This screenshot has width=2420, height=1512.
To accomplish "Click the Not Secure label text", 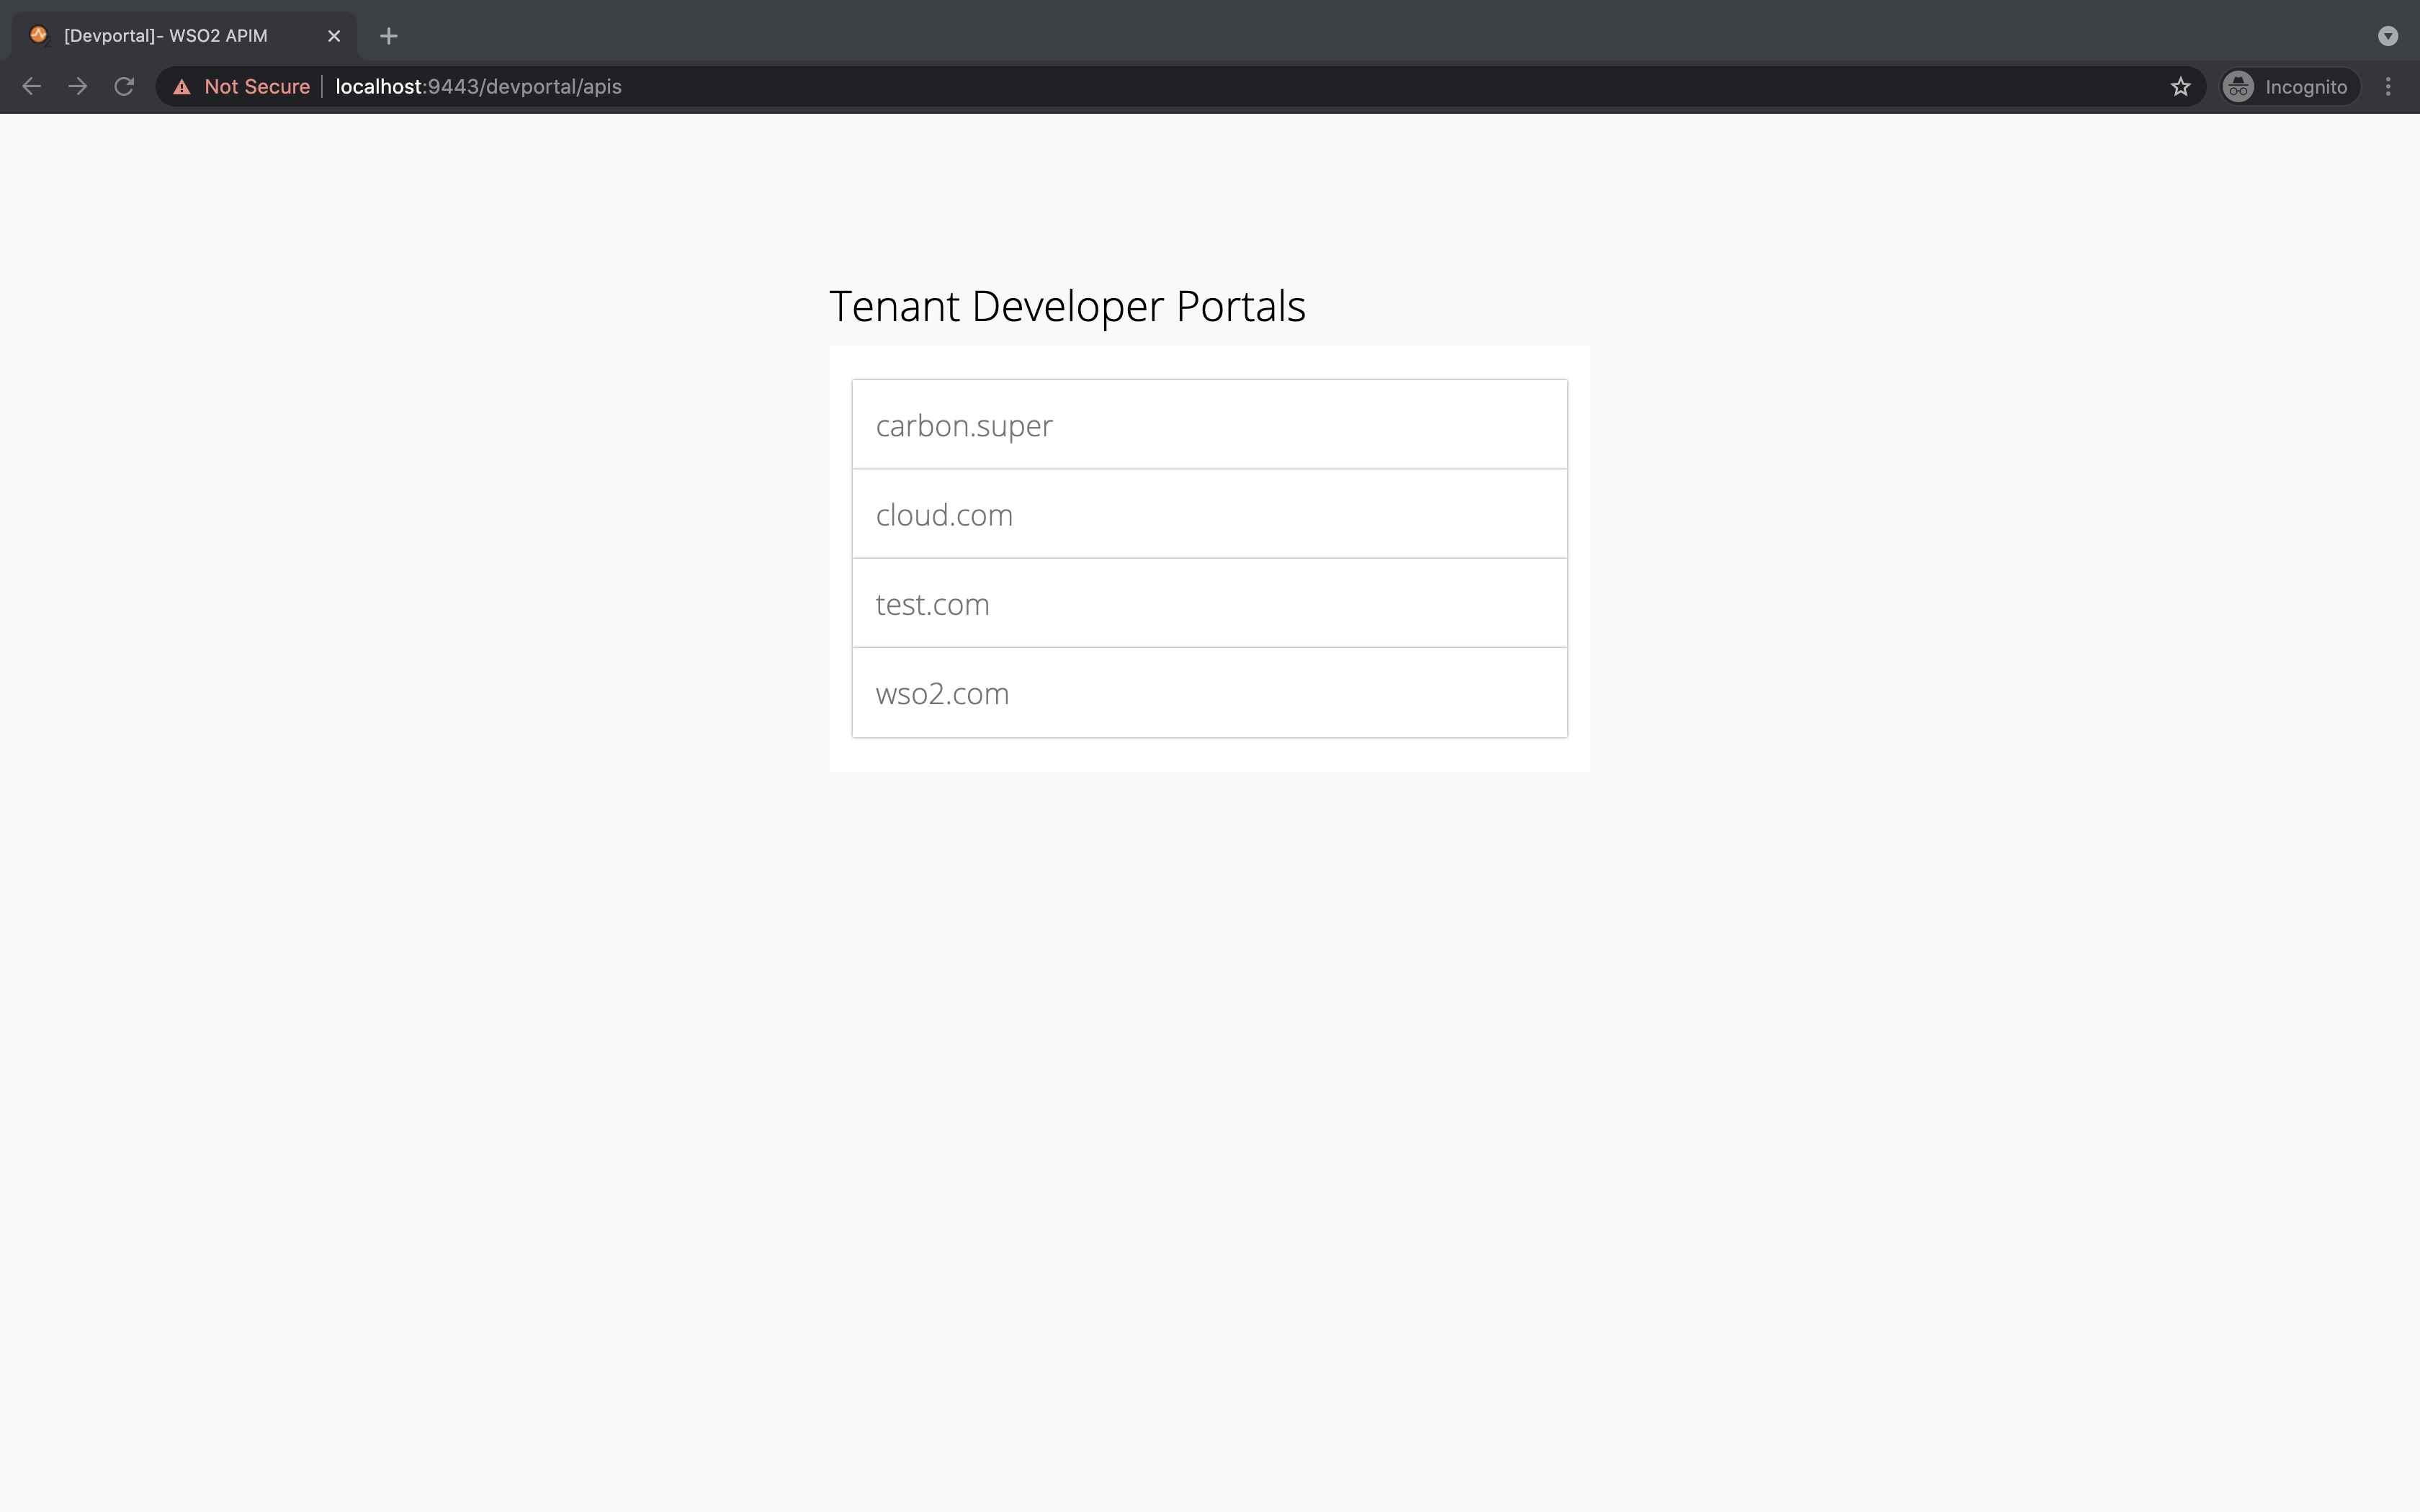I will click(x=257, y=87).
